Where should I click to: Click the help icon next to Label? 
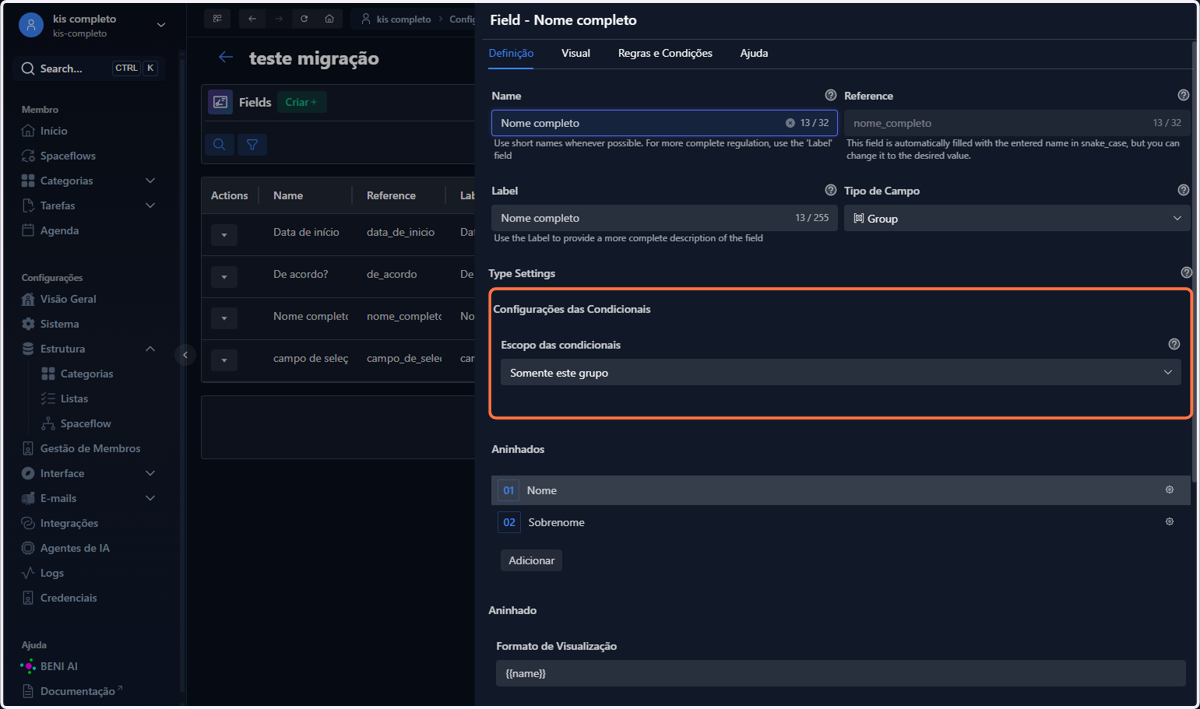coord(830,190)
